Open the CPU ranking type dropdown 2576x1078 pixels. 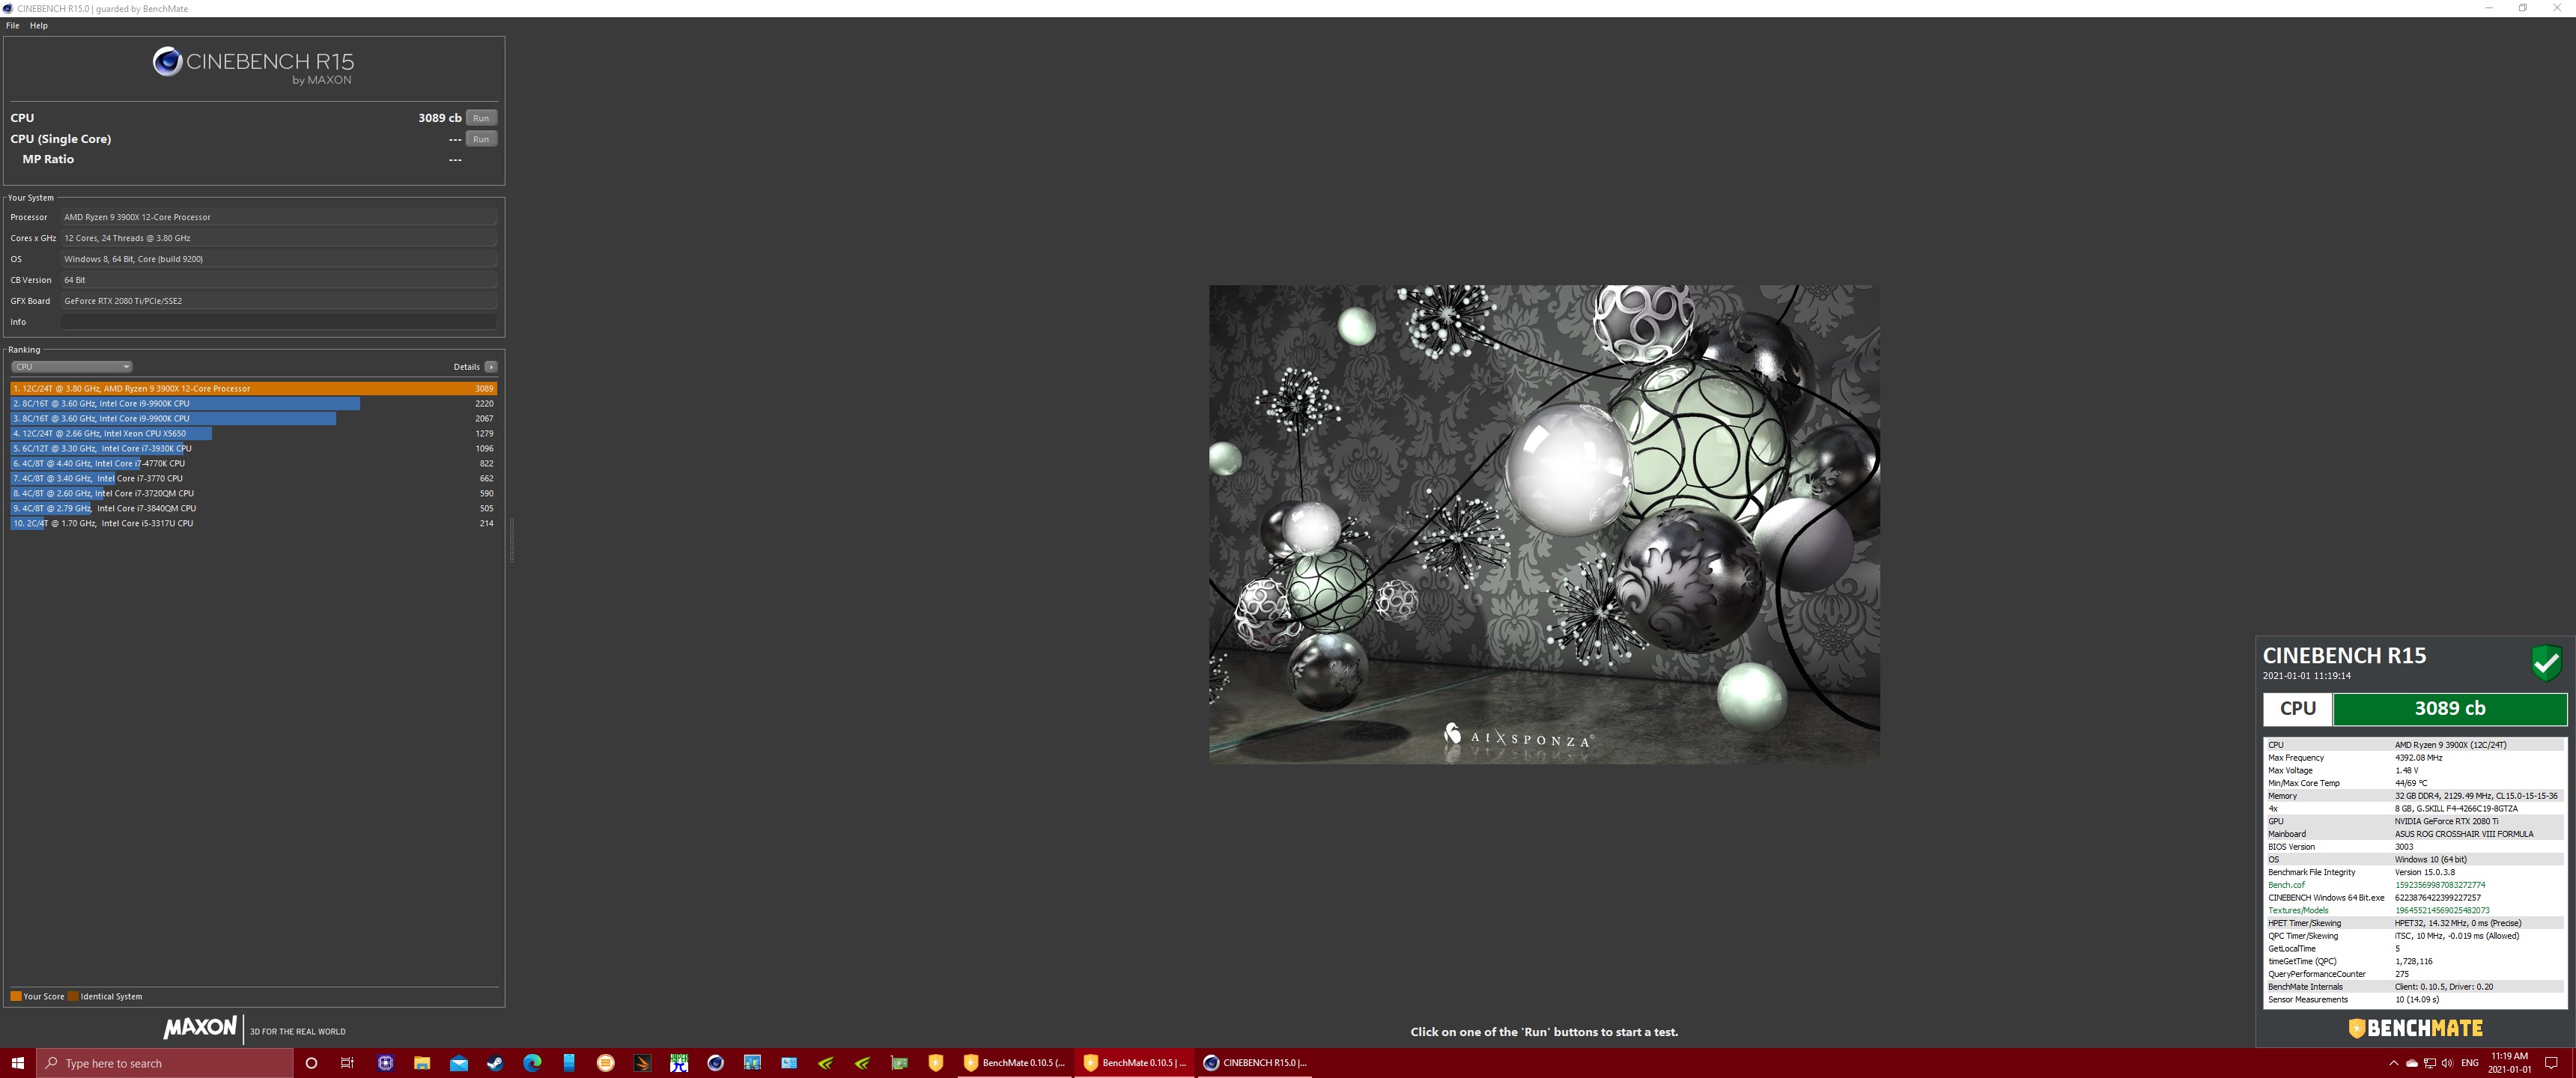tap(71, 367)
